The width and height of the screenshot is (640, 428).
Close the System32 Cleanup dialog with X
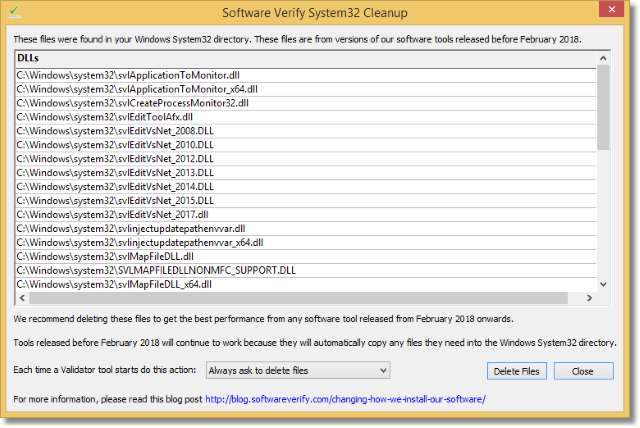611,9
